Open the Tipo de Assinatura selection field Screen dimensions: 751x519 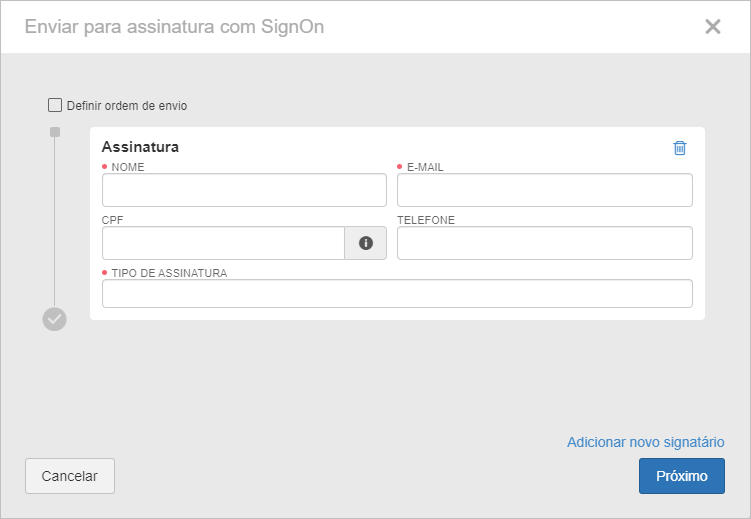(397, 293)
